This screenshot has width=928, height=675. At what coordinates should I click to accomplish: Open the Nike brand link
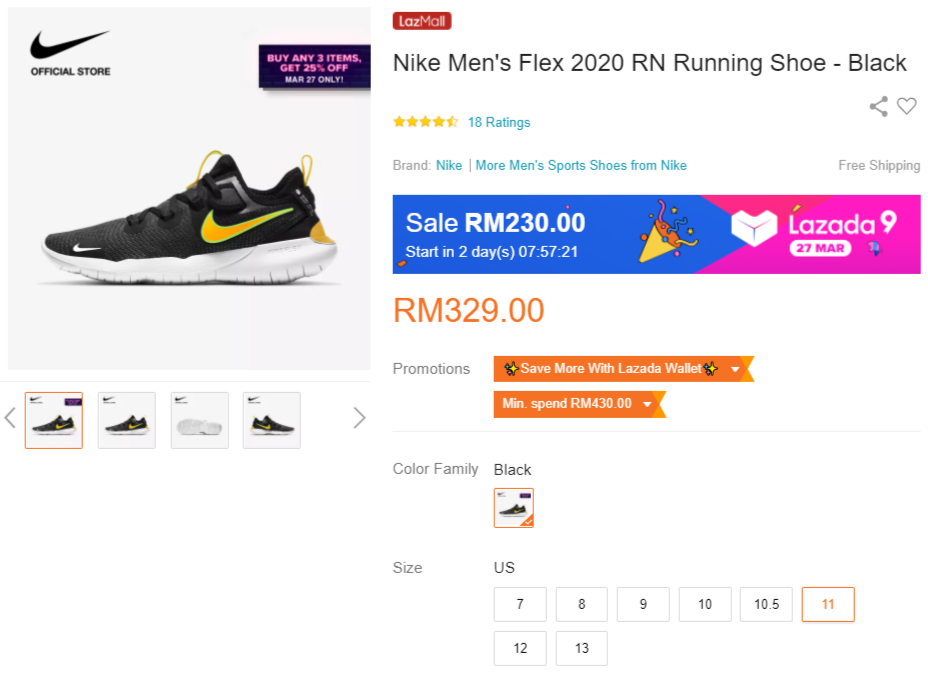tap(449, 165)
